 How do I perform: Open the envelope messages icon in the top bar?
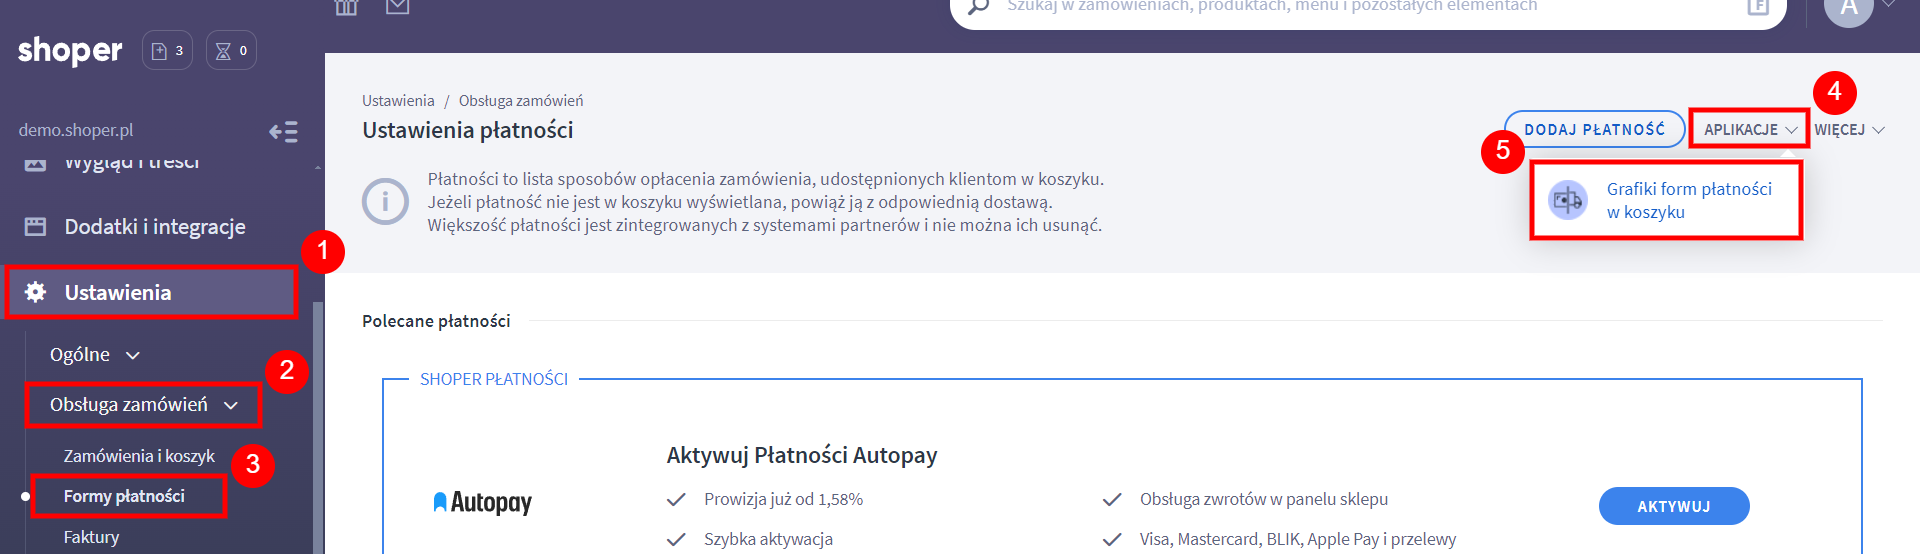[397, 7]
